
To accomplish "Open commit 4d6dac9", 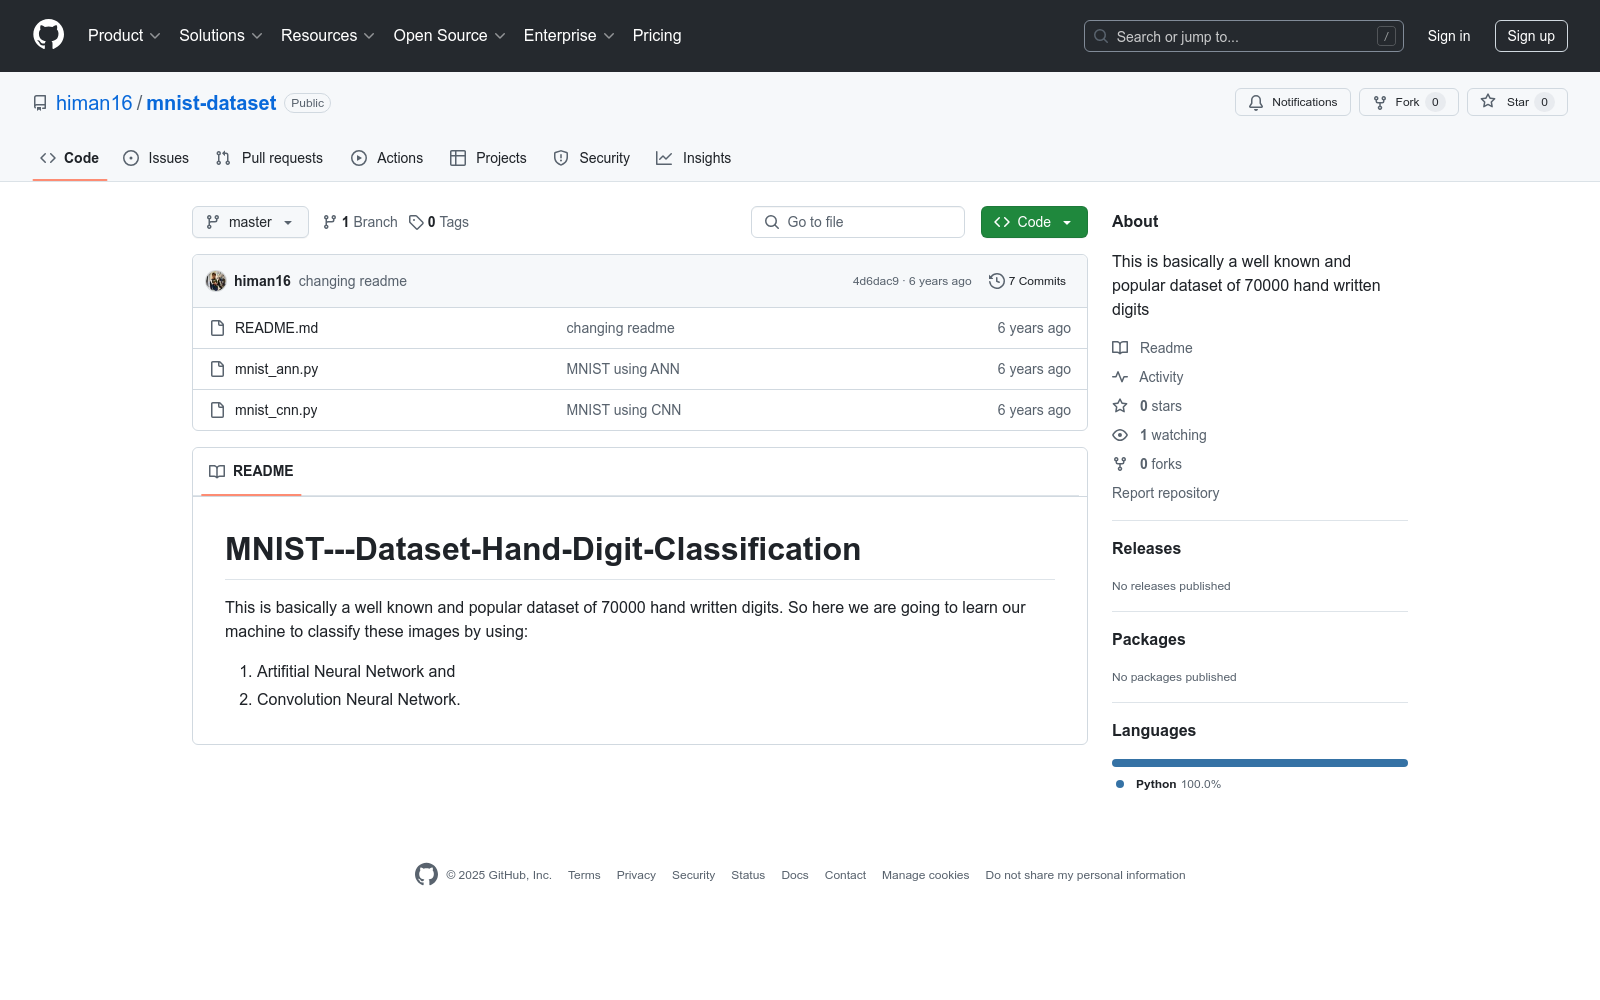I will (876, 281).
